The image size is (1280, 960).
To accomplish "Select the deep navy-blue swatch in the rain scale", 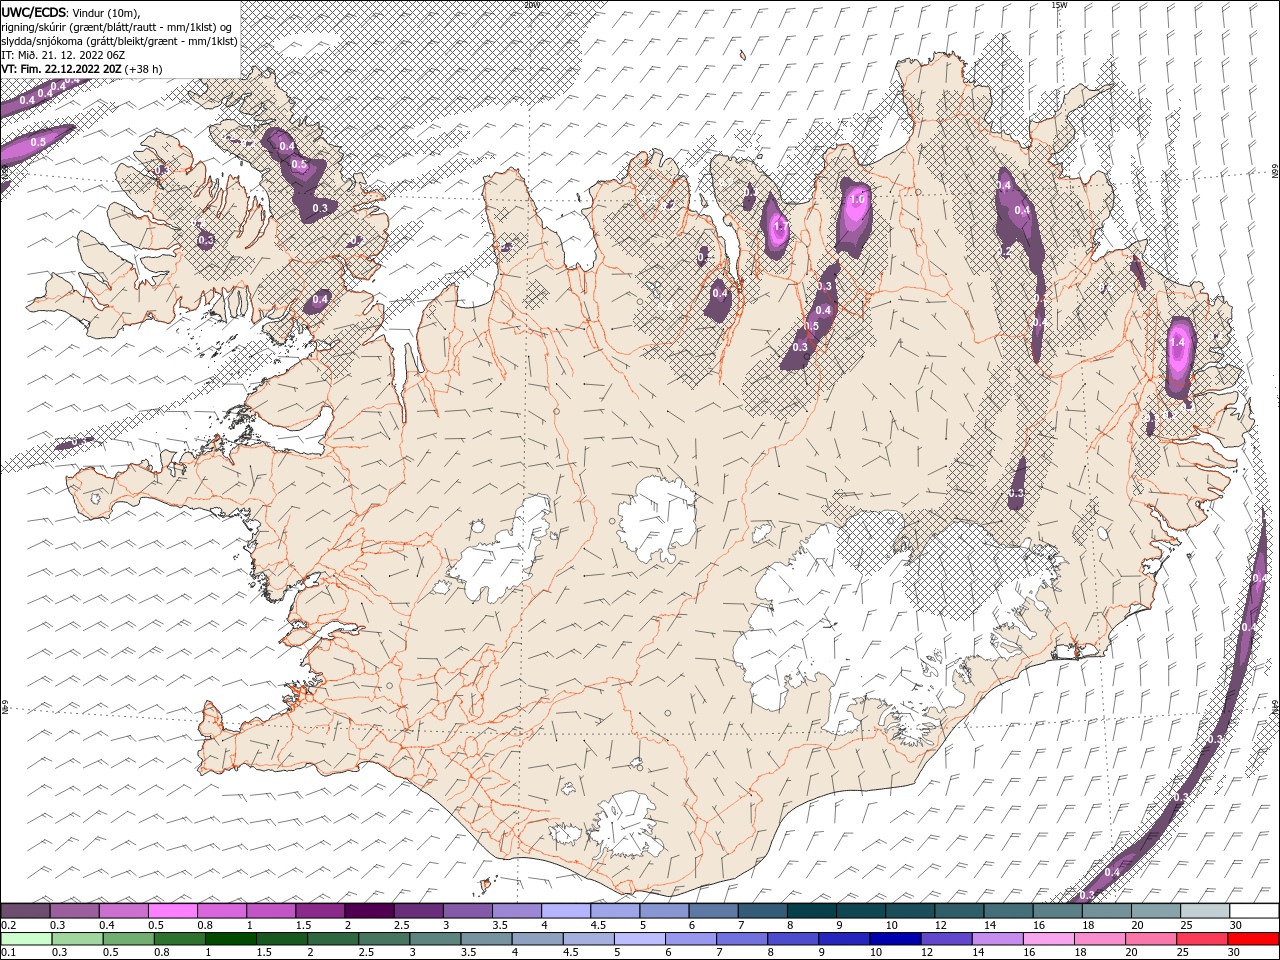I will point(894,939).
